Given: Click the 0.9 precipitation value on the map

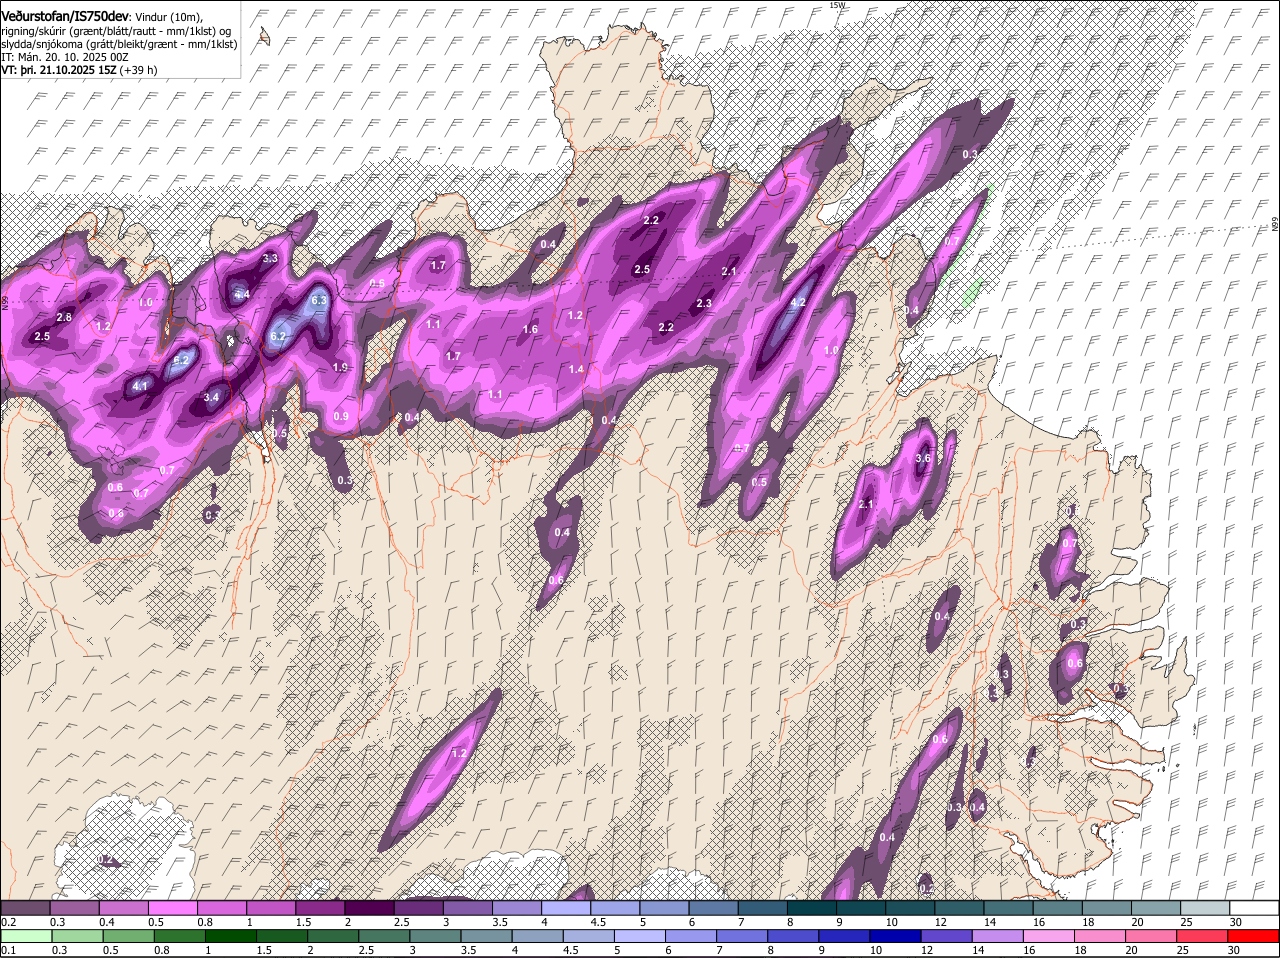Looking at the screenshot, I should tap(341, 416).
